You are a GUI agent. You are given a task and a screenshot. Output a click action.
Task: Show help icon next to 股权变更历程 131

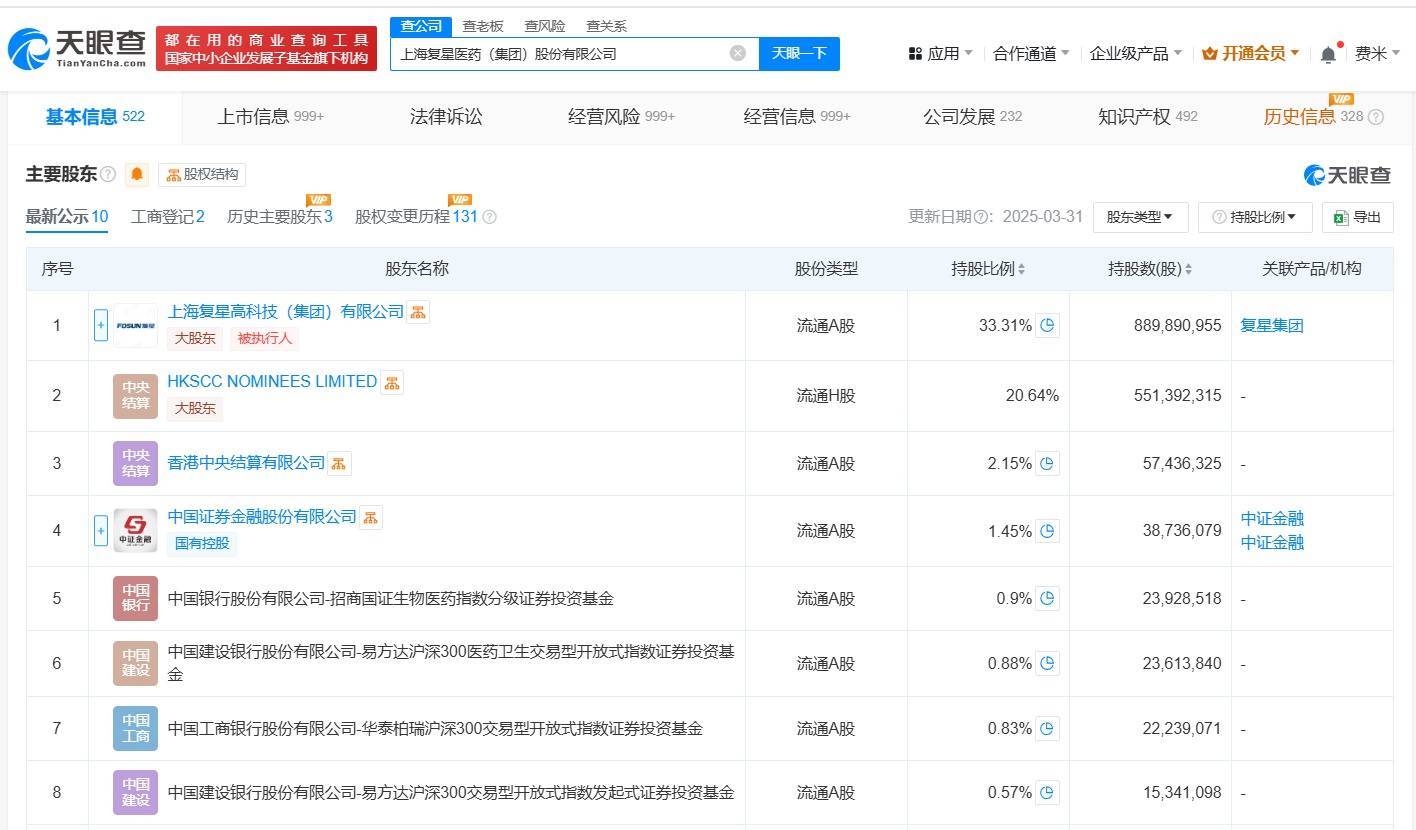(489, 217)
